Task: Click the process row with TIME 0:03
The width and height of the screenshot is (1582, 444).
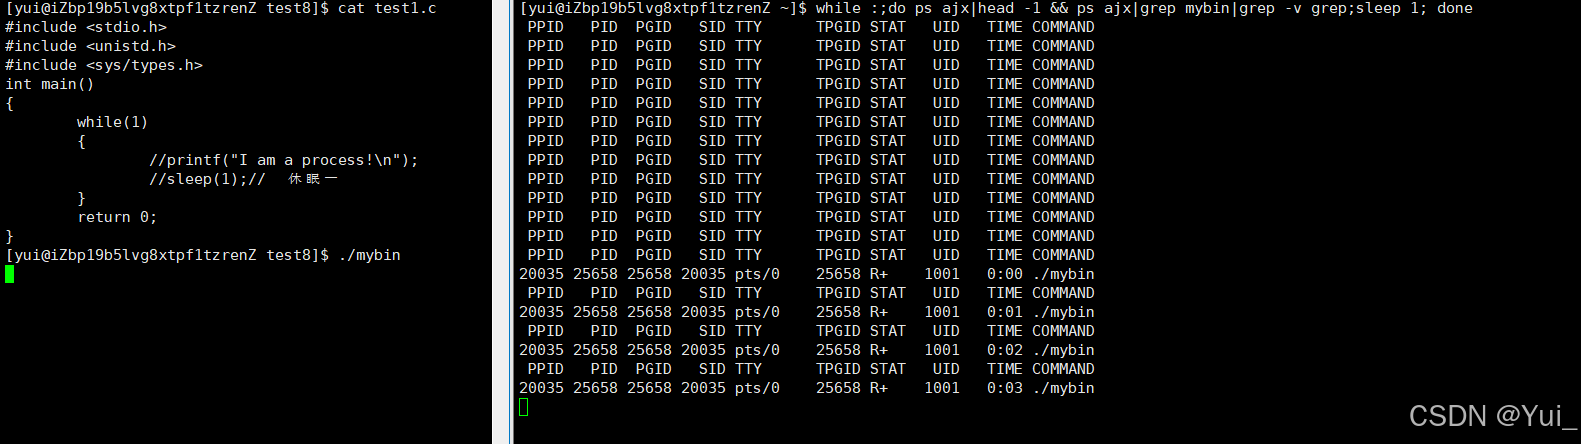Action: coord(807,388)
